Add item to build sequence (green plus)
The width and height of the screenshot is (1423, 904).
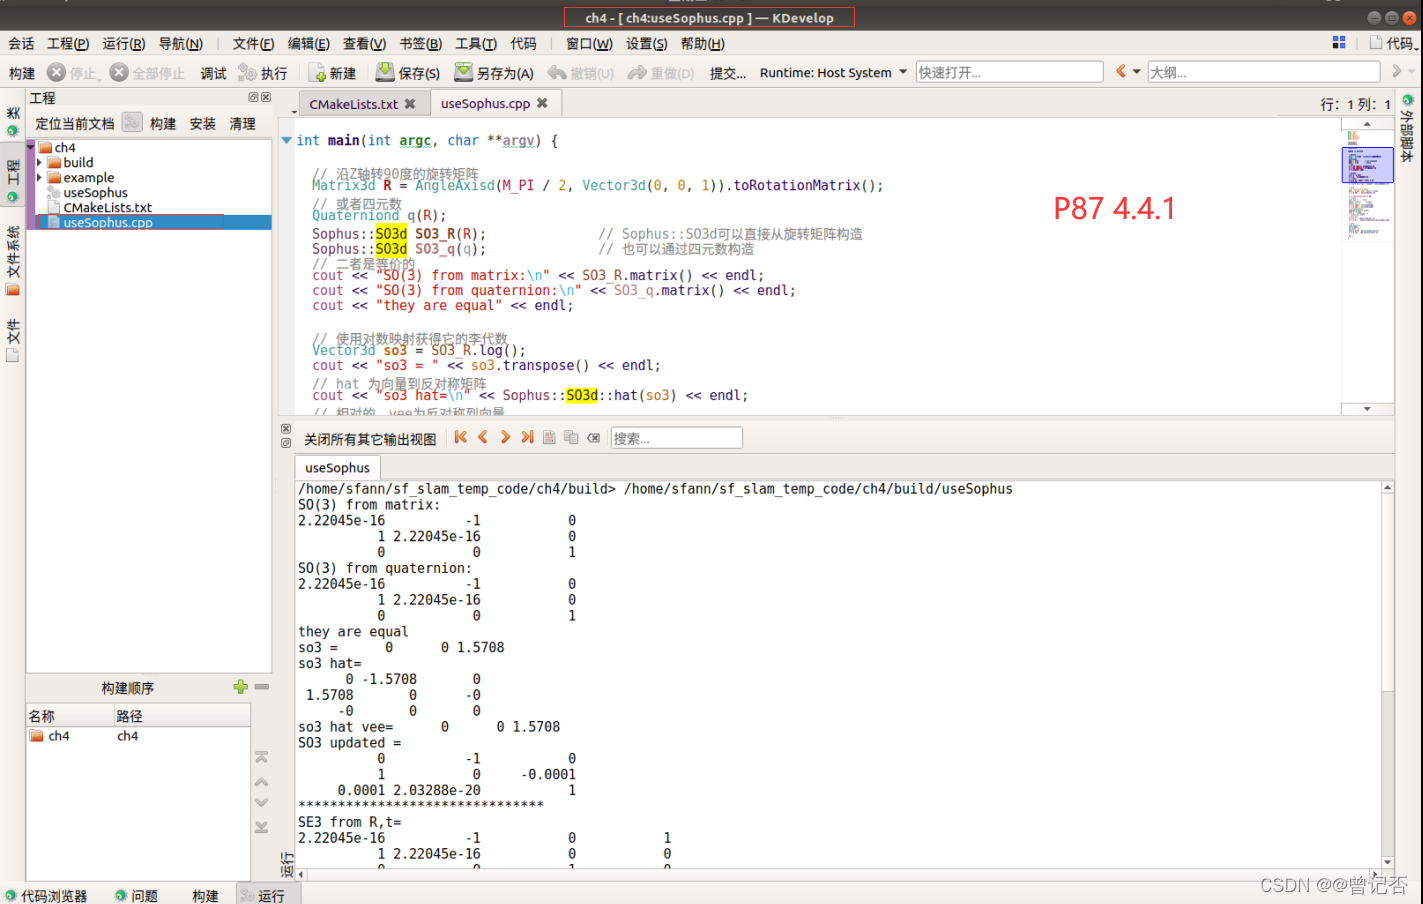(240, 687)
